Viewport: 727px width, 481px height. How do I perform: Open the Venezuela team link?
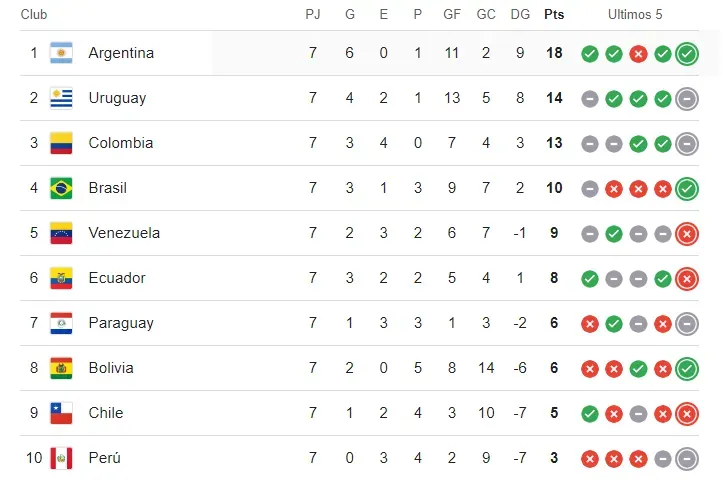[x=124, y=233]
